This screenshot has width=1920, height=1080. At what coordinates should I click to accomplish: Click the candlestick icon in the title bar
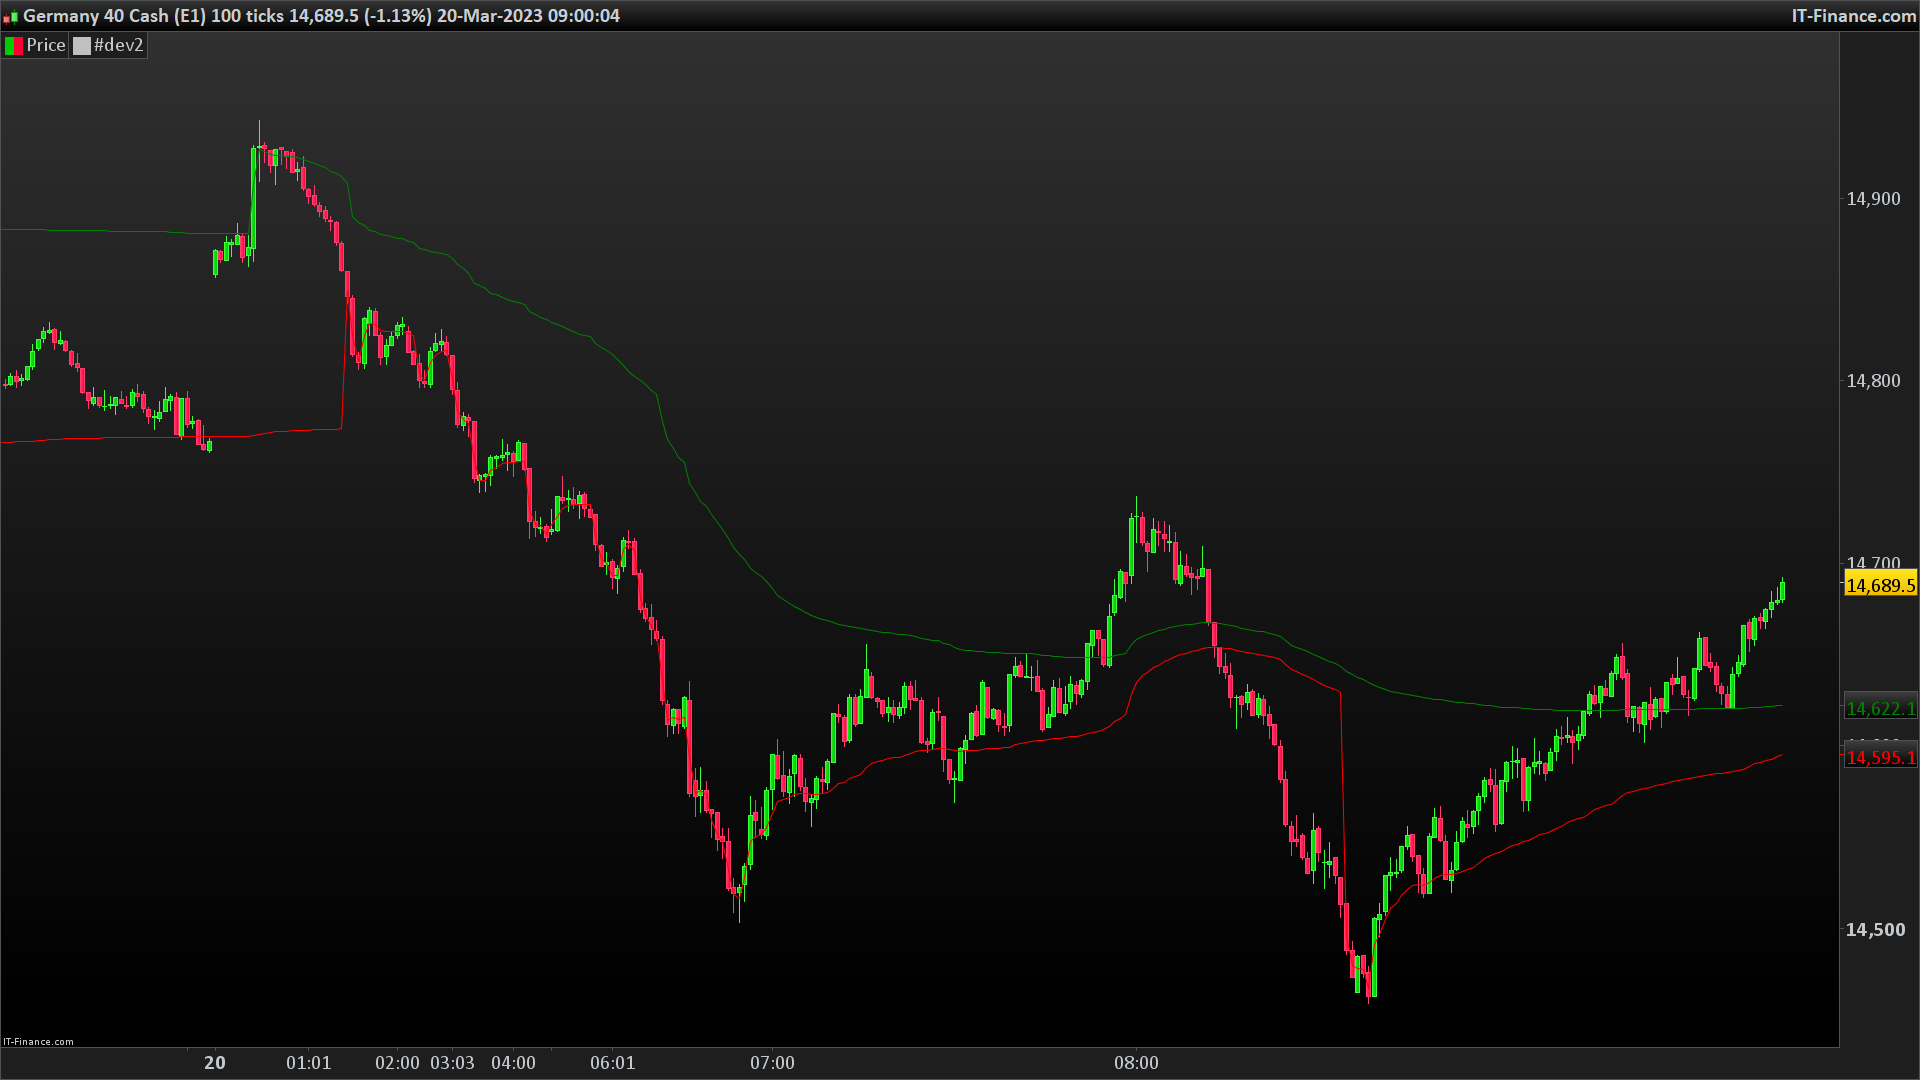pyautogui.click(x=11, y=17)
